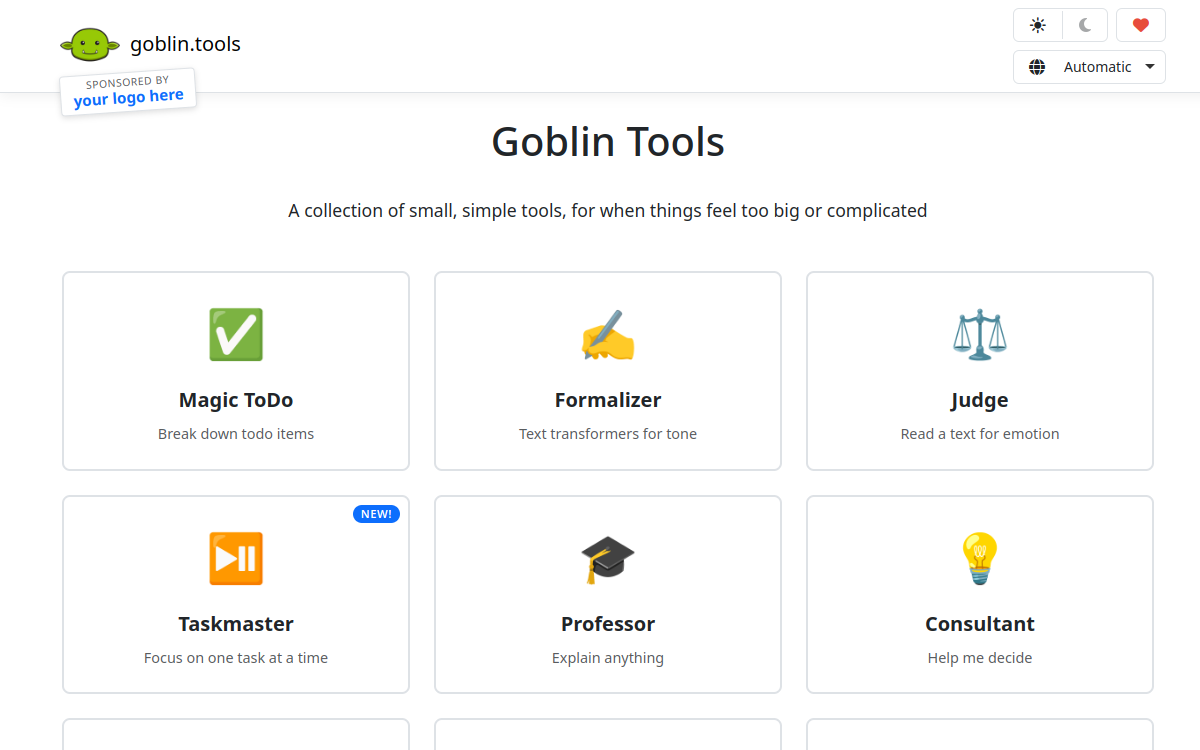Switch to light mode sun icon
This screenshot has height=750, width=1200.
(x=1038, y=26)
